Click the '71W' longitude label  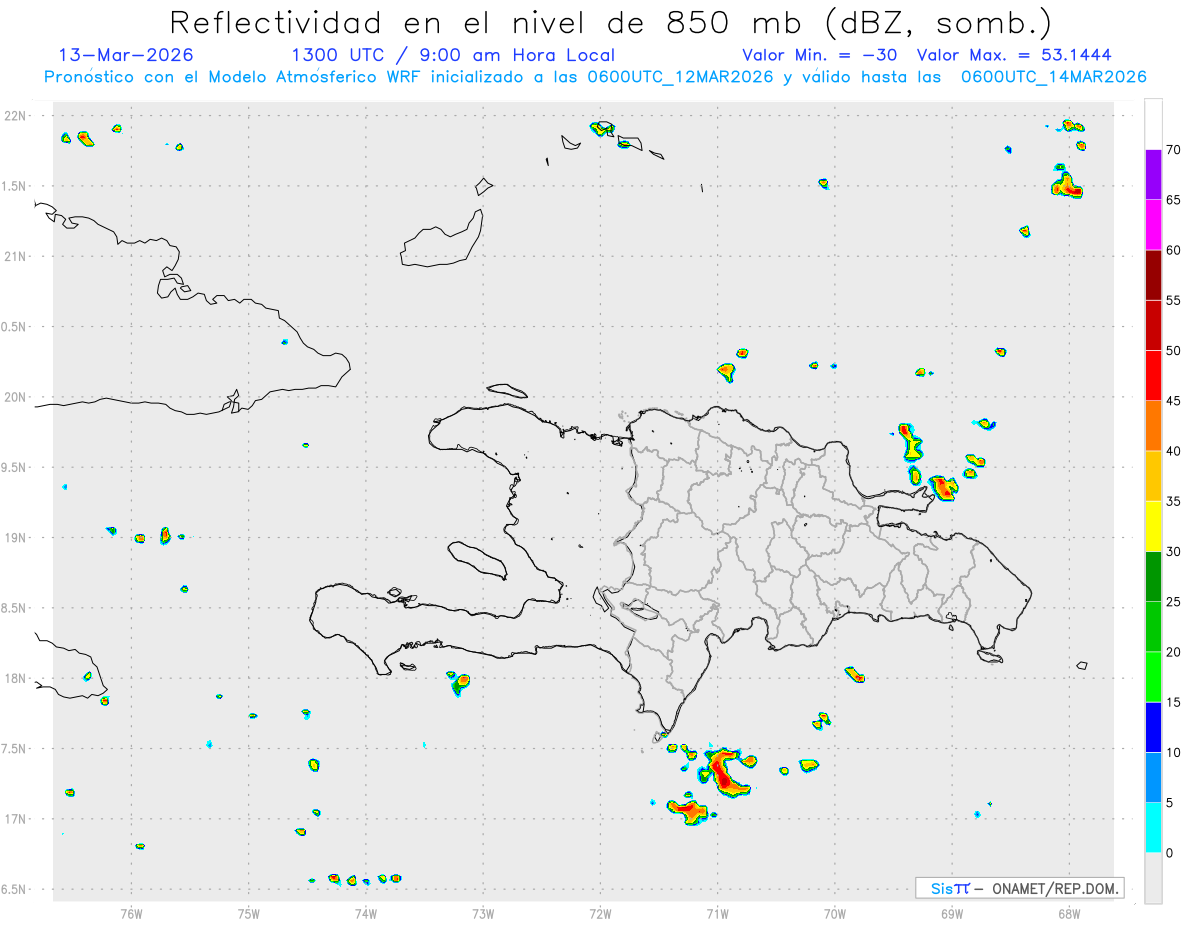717,912
